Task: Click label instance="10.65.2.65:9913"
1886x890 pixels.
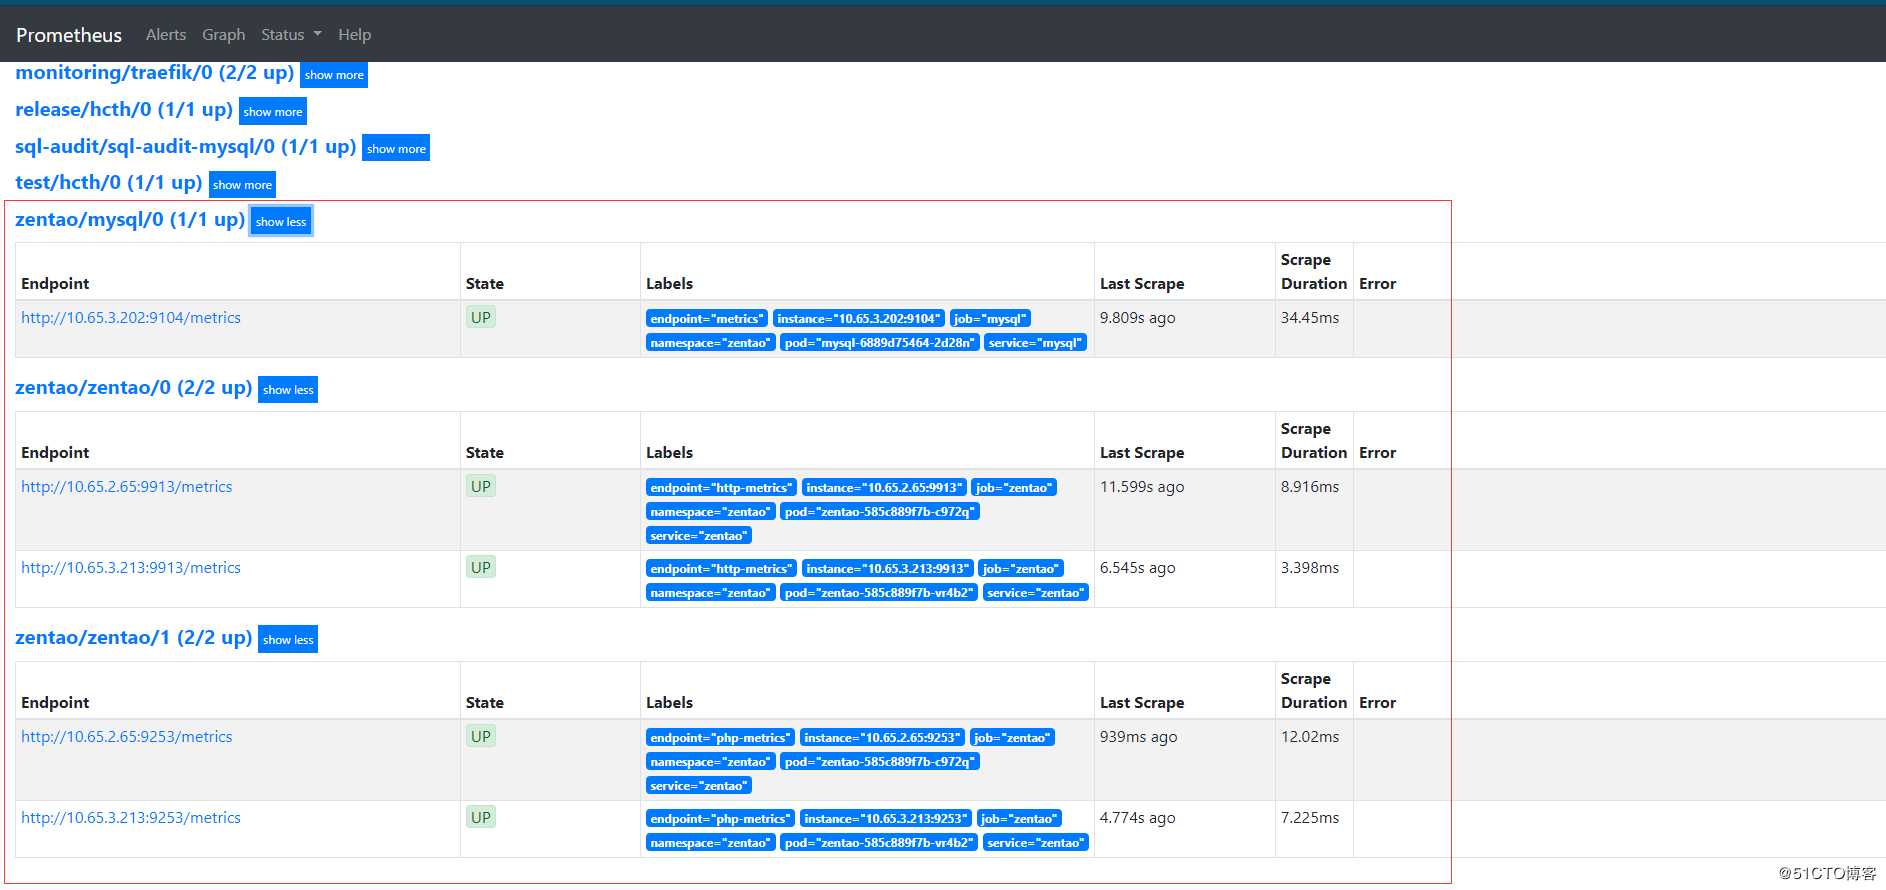Action: pos(884,488)
